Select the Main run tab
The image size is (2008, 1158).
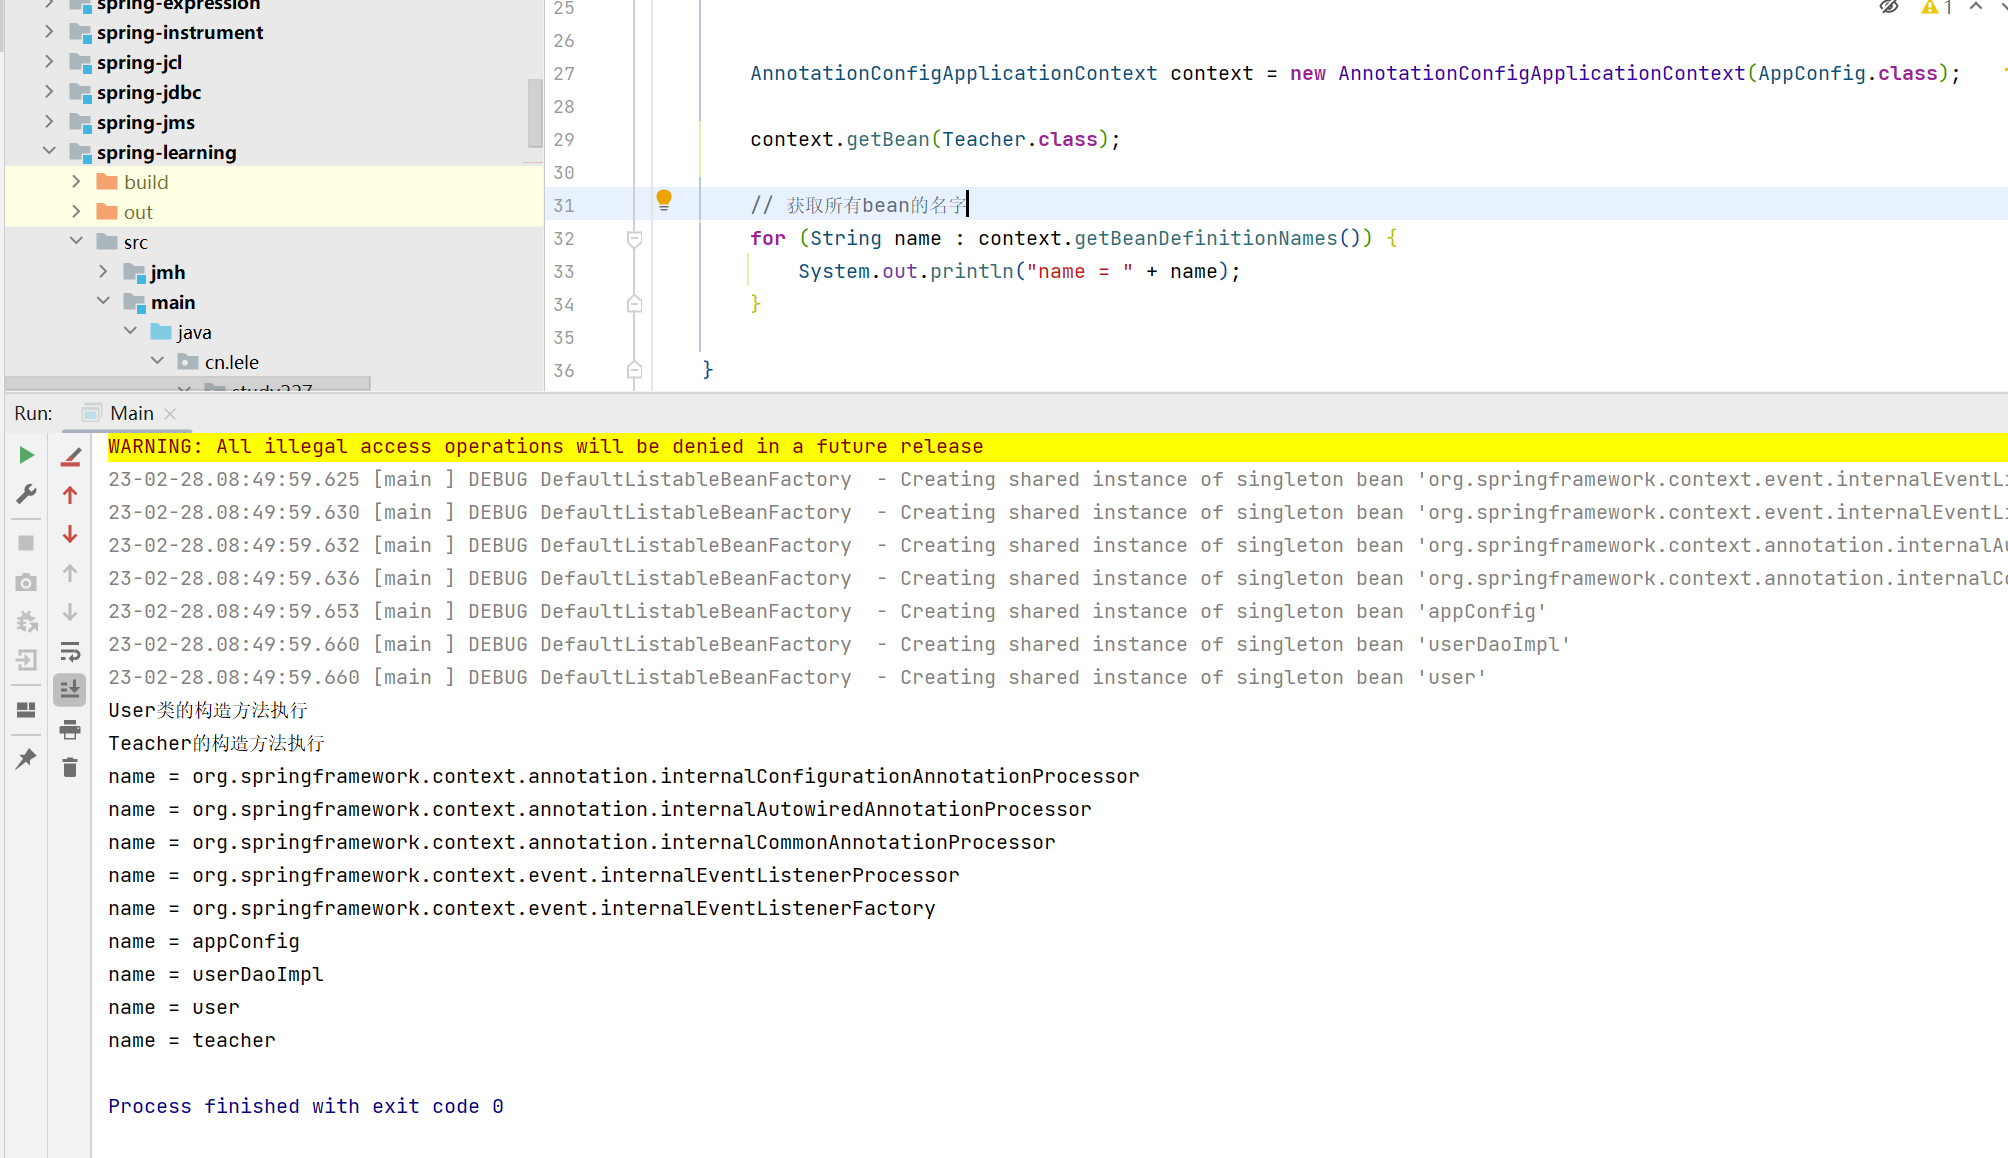point(131,413)
